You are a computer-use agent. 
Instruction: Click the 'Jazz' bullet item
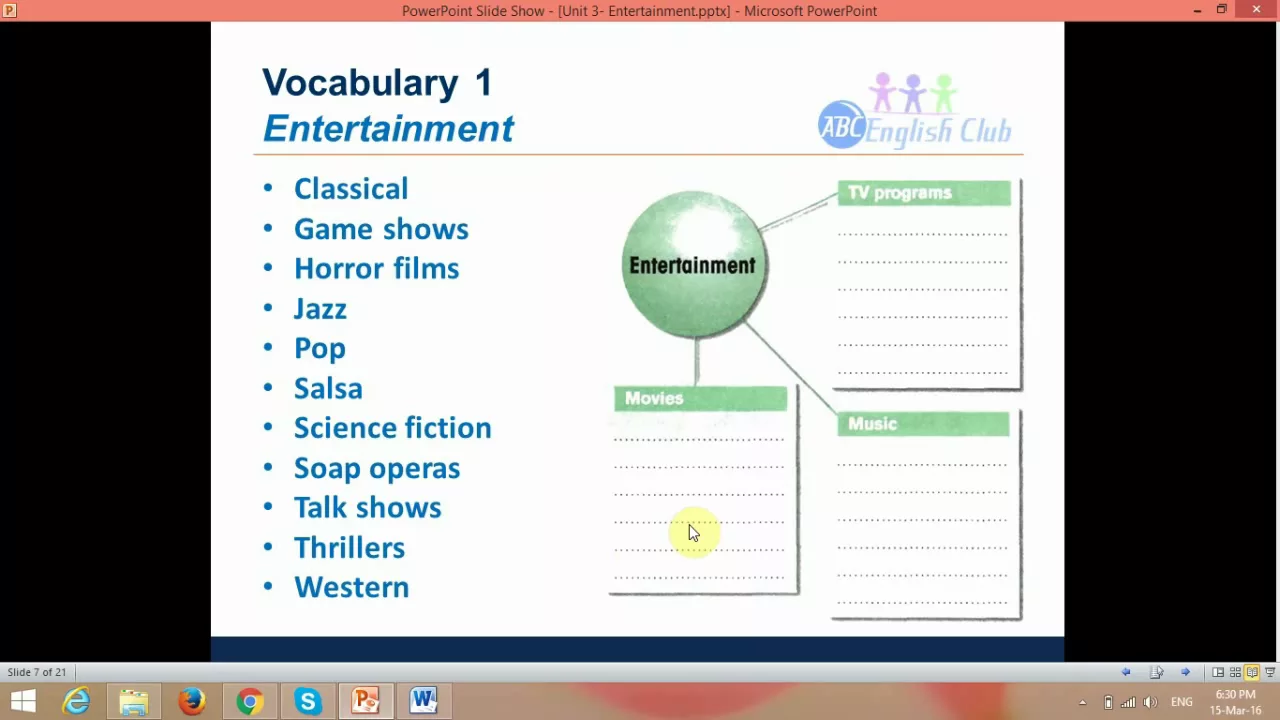coord(320,309)
